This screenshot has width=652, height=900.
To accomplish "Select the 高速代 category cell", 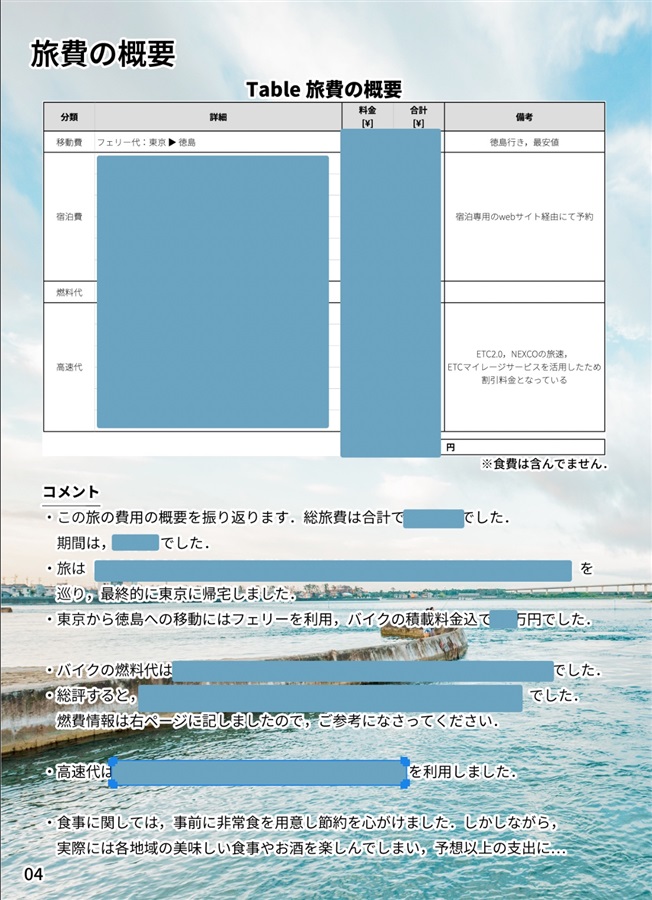I will point(69,367).
